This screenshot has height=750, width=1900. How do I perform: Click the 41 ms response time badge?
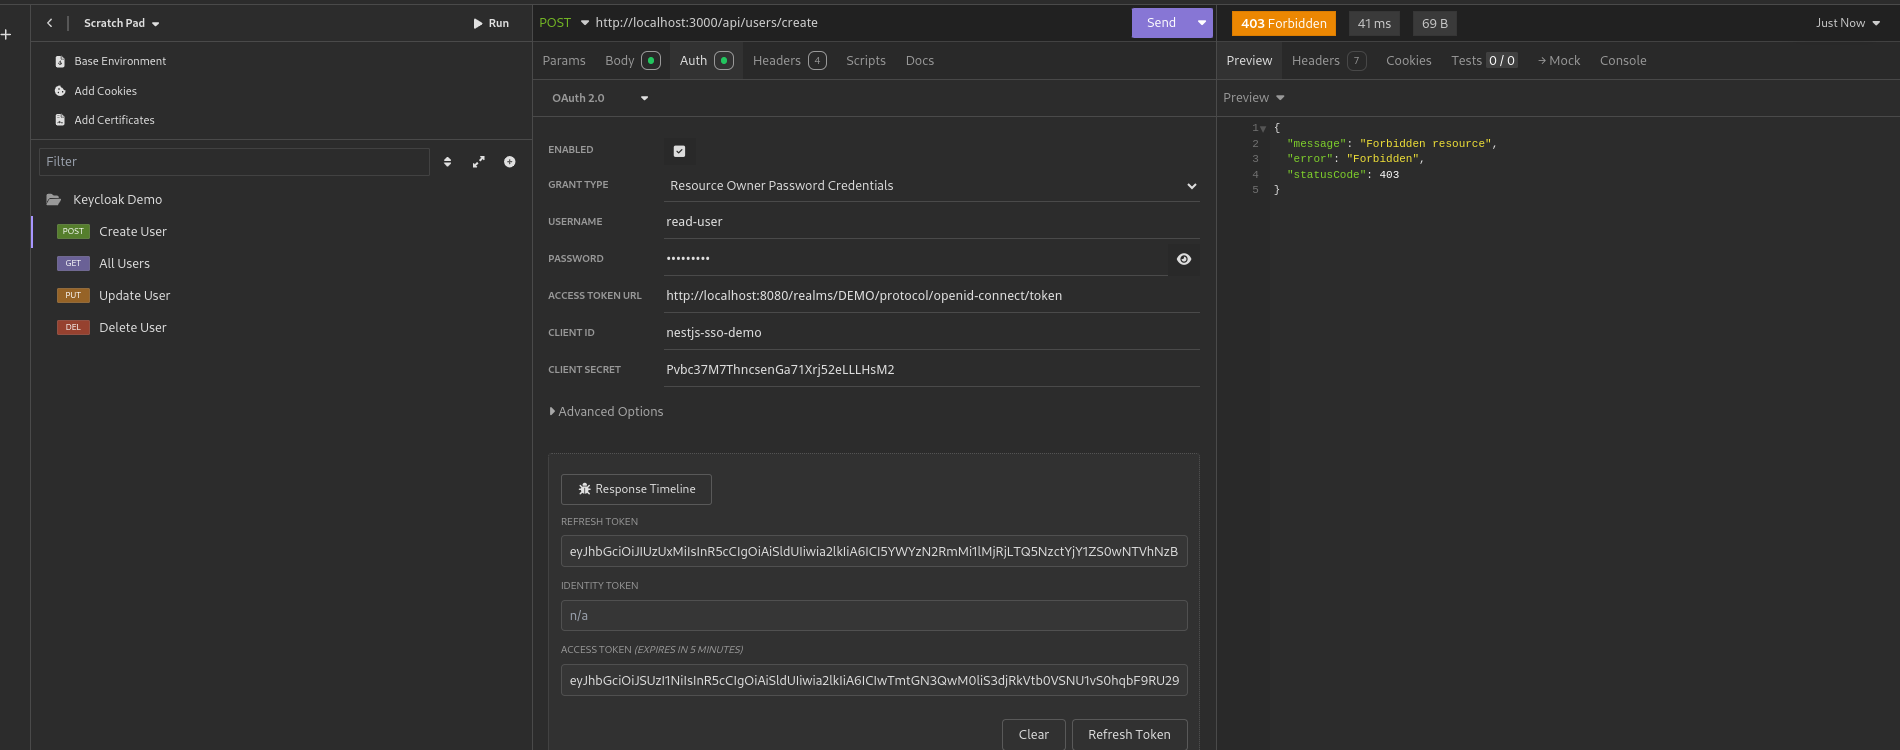[1374, 23]
